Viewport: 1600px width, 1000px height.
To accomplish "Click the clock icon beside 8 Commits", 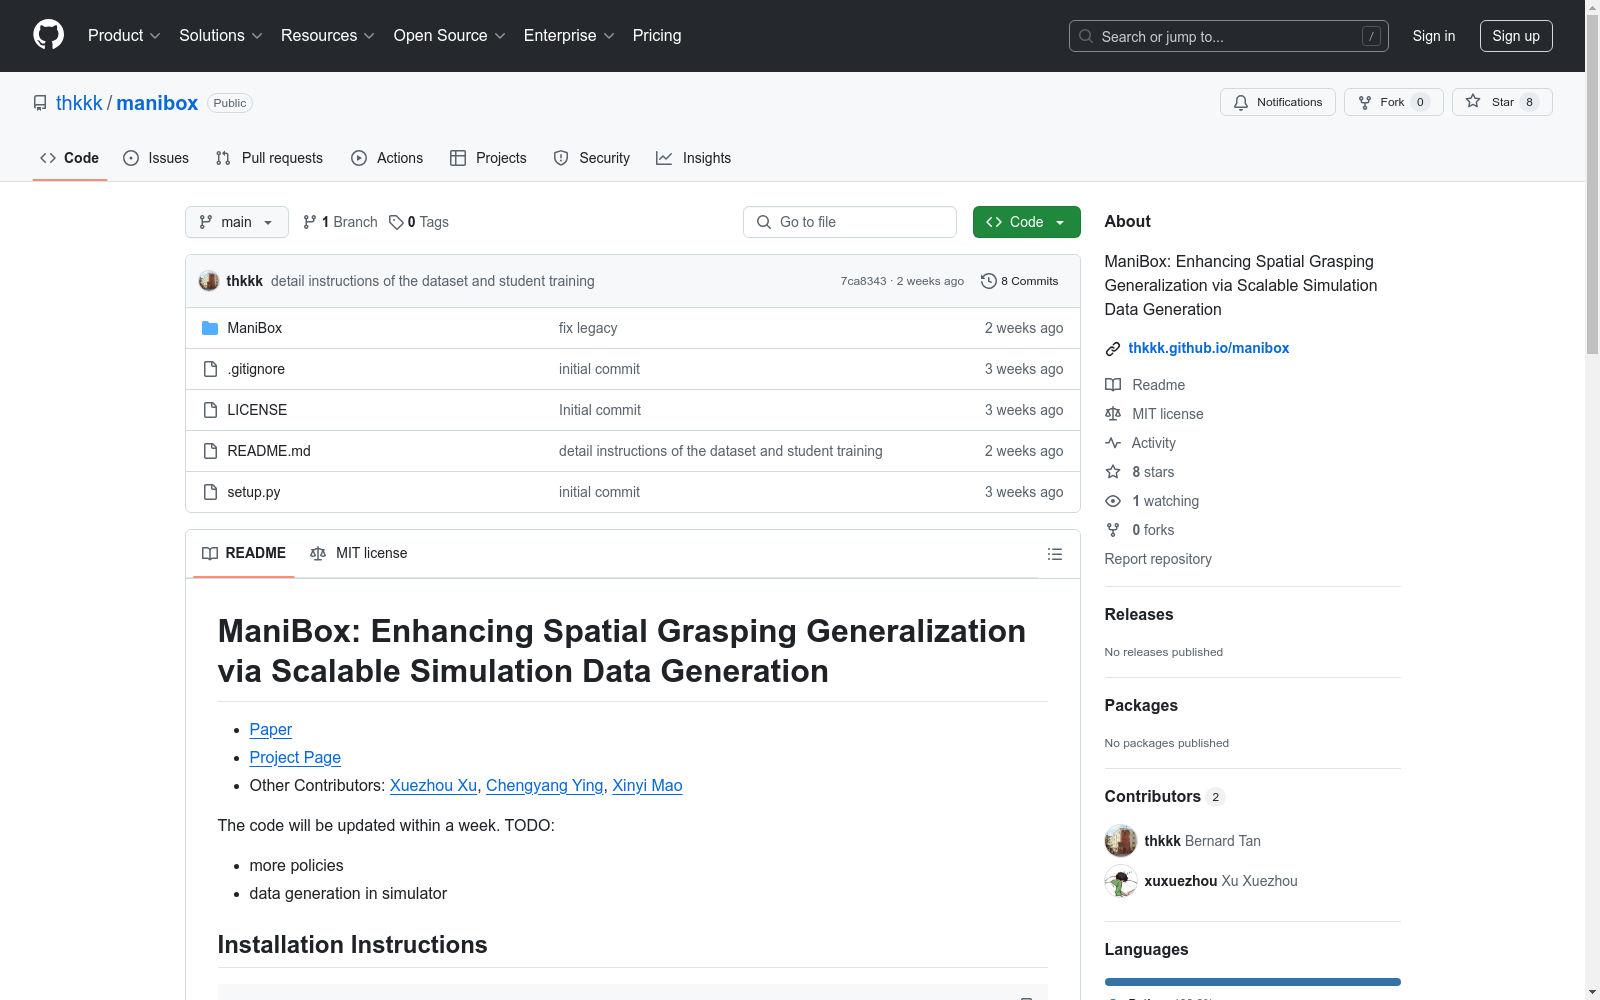I will tap(989, 281).
